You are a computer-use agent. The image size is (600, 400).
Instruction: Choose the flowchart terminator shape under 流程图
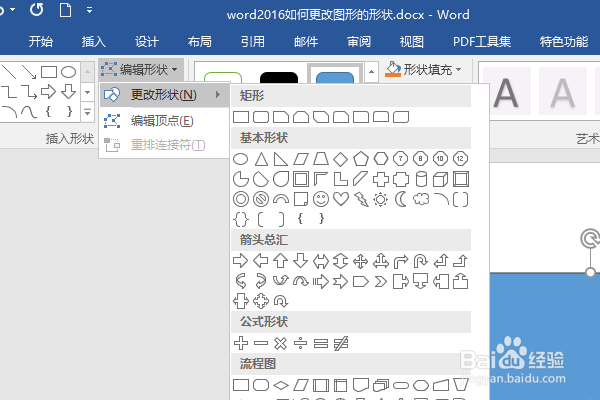click(x=401, y=385)
